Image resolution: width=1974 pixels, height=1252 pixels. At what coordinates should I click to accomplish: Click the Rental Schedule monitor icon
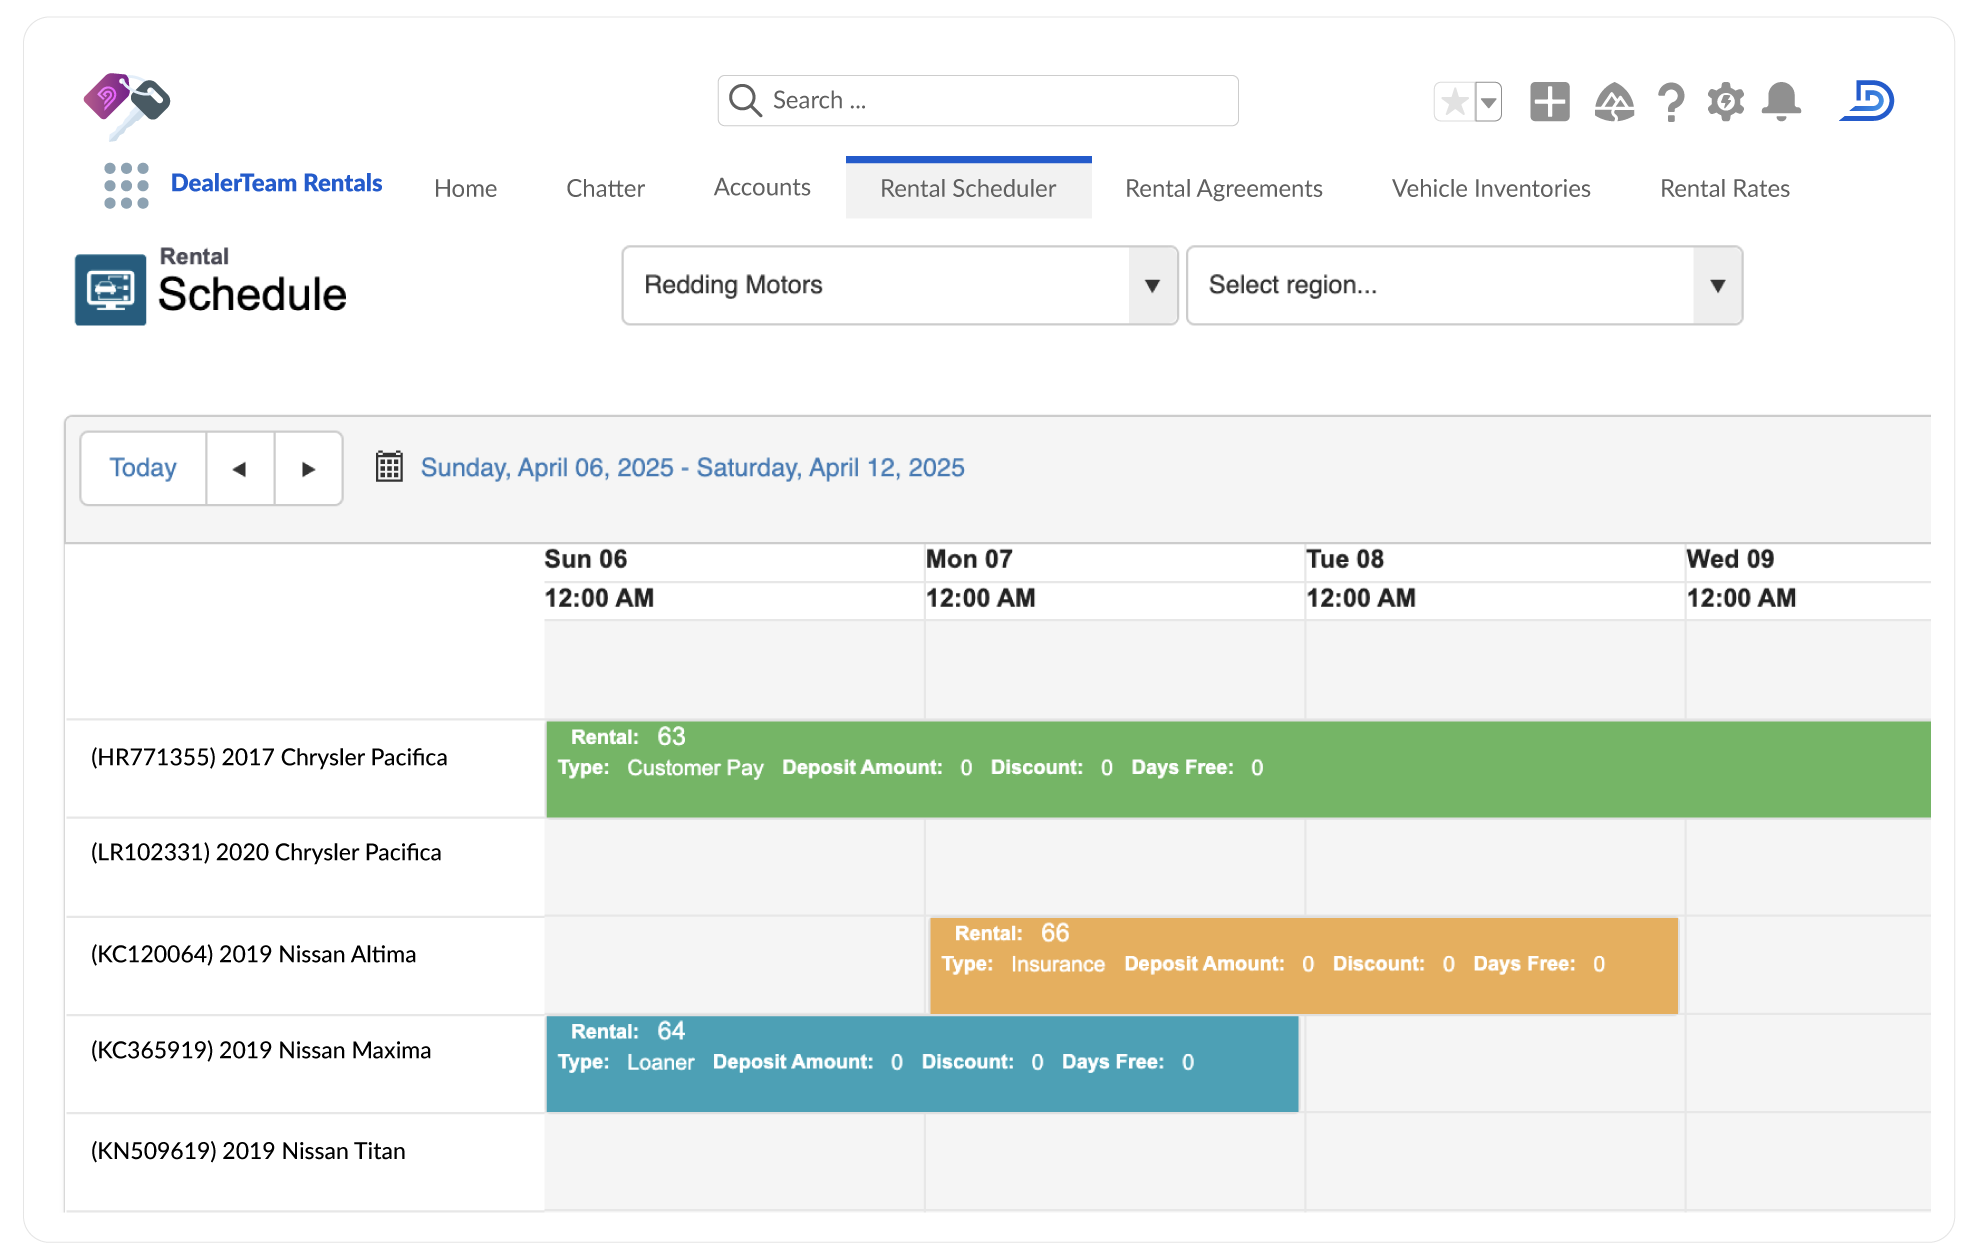click(x=111, y=290)
